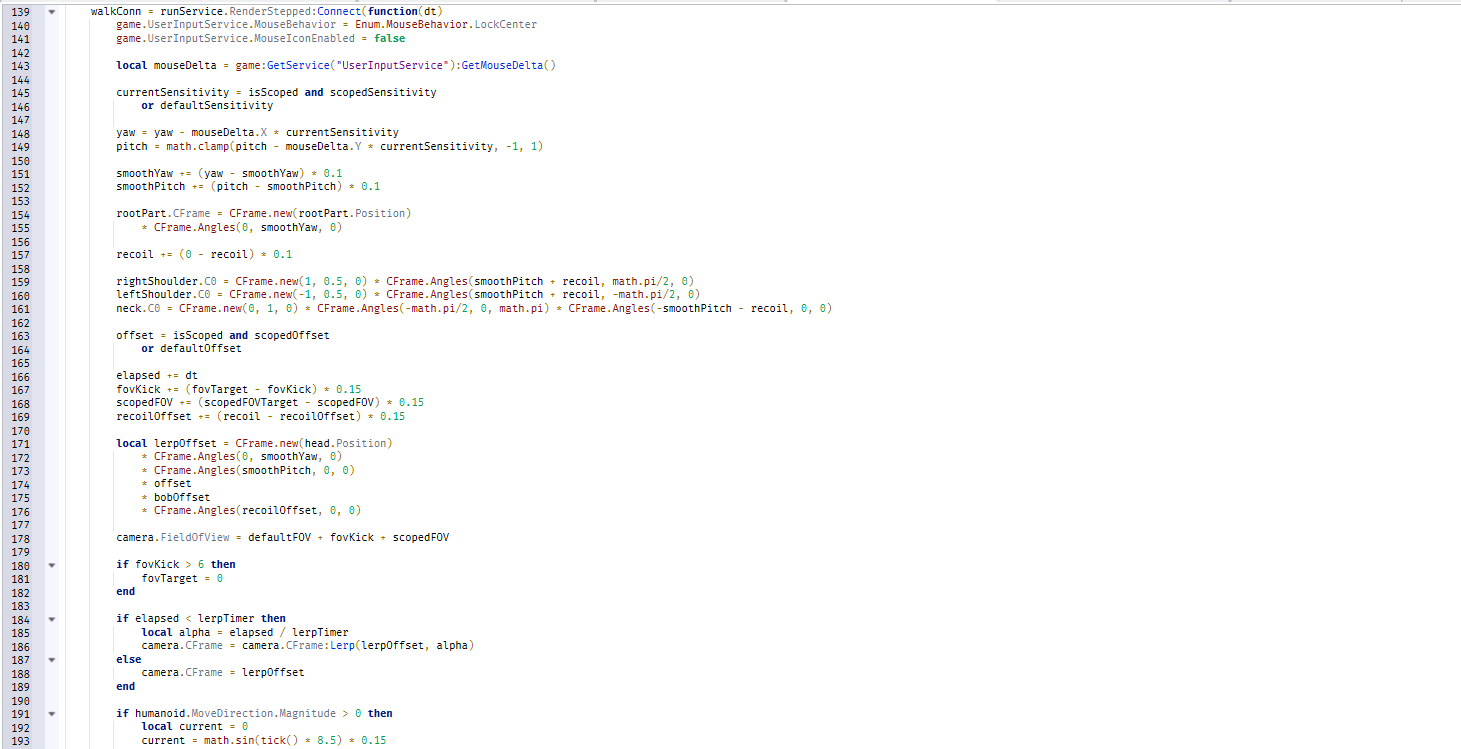Collapse the fold arrow at line 191
1461x749 pixels.
[x=51, y=714]
